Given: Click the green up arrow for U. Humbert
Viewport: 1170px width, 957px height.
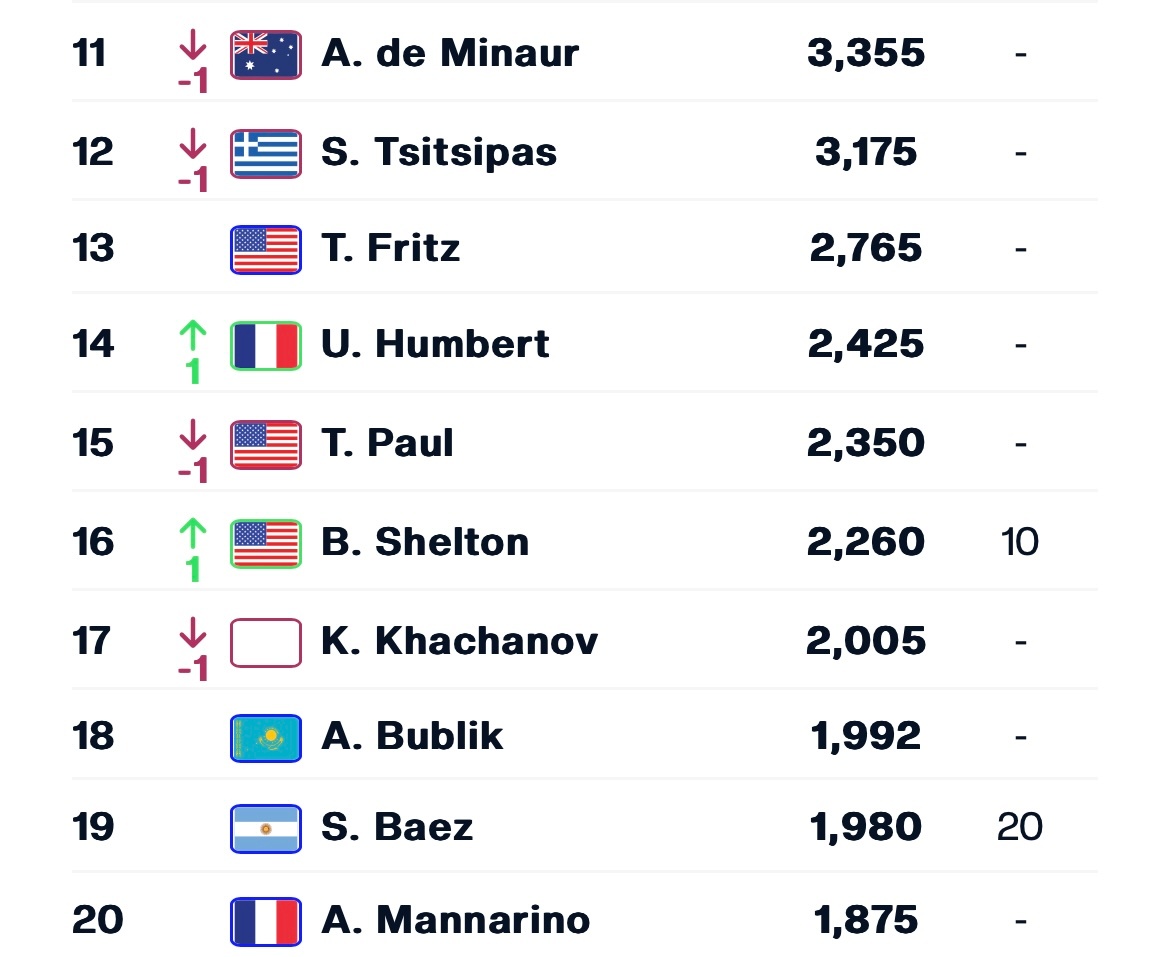Looking at the screenshot, I should 193,336.
